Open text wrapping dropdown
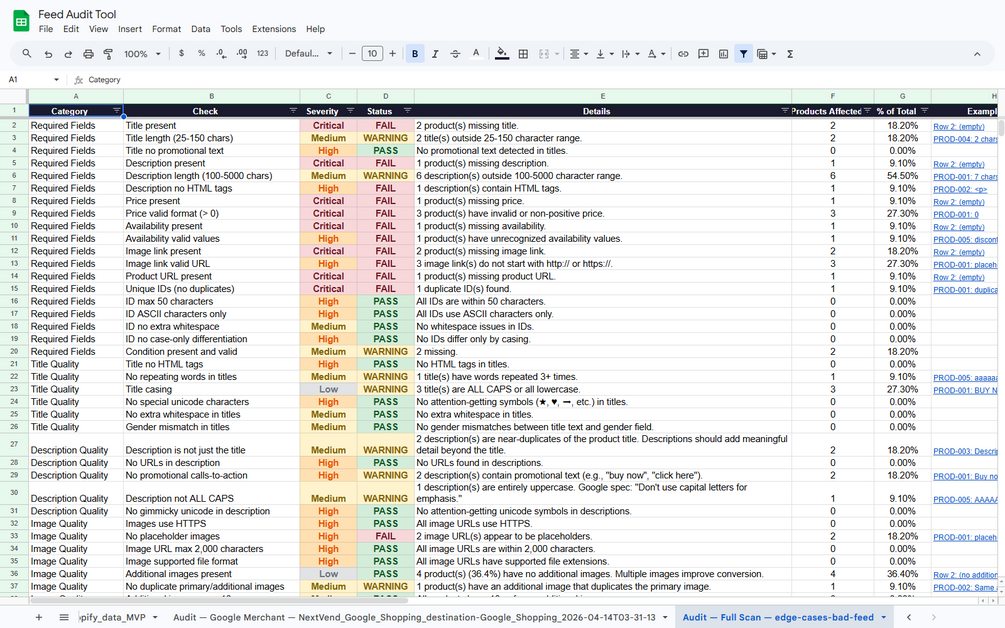The image size is (1005, 628). click(630, 54)
